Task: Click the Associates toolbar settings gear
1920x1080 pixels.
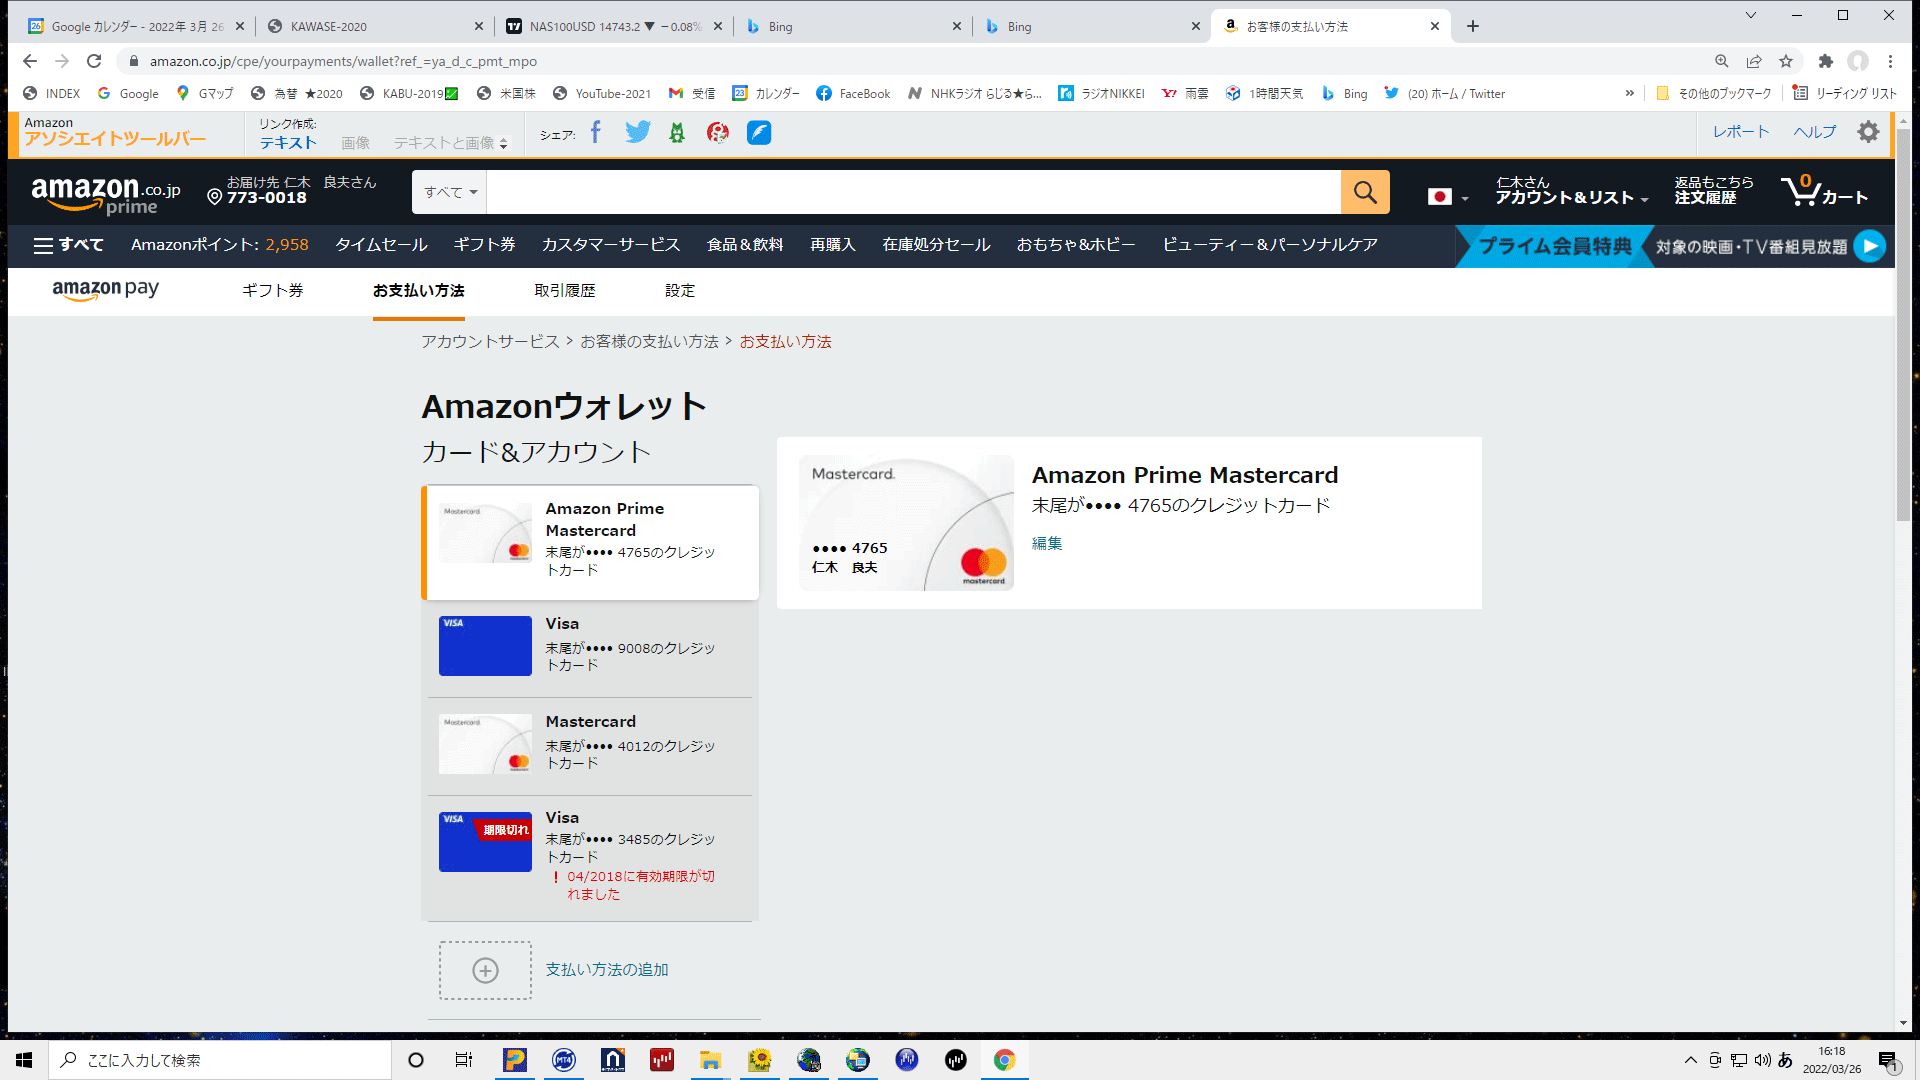Action: (x=1868, y=132)
